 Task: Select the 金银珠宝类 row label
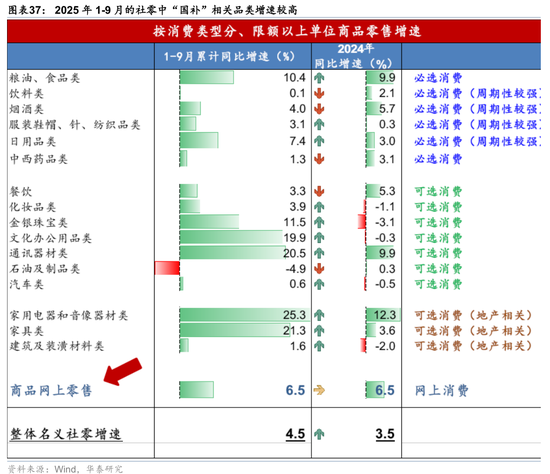click(x=39, y=222)
